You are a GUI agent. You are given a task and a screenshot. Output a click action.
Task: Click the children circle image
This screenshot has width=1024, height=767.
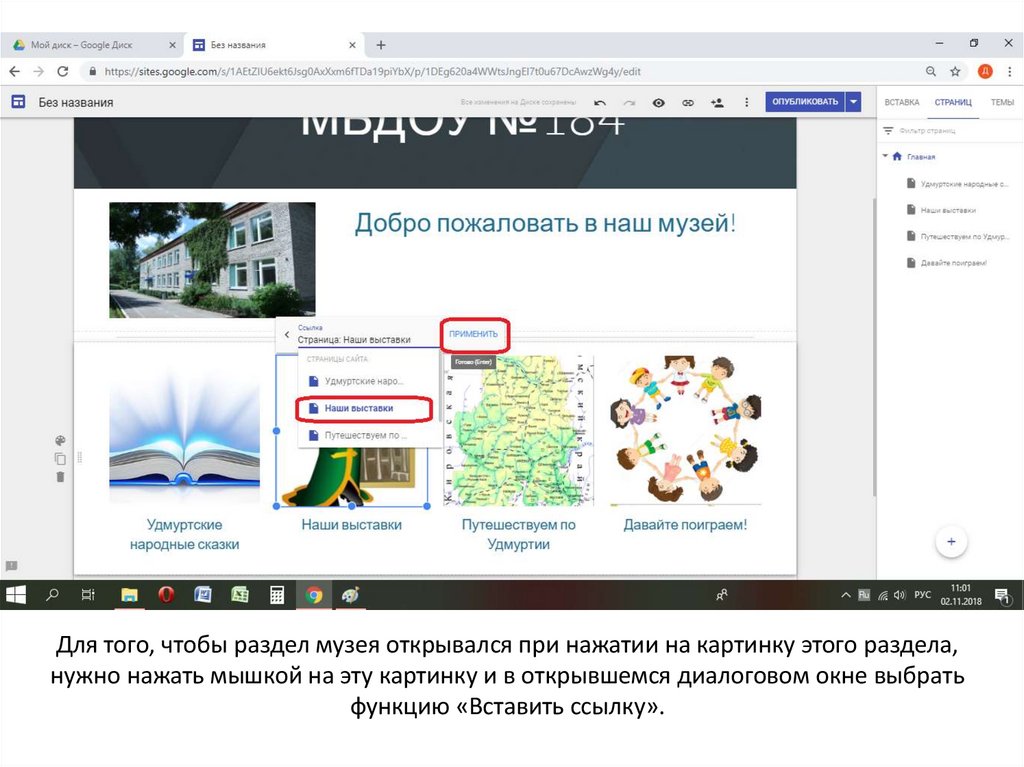tap(685, 430)
